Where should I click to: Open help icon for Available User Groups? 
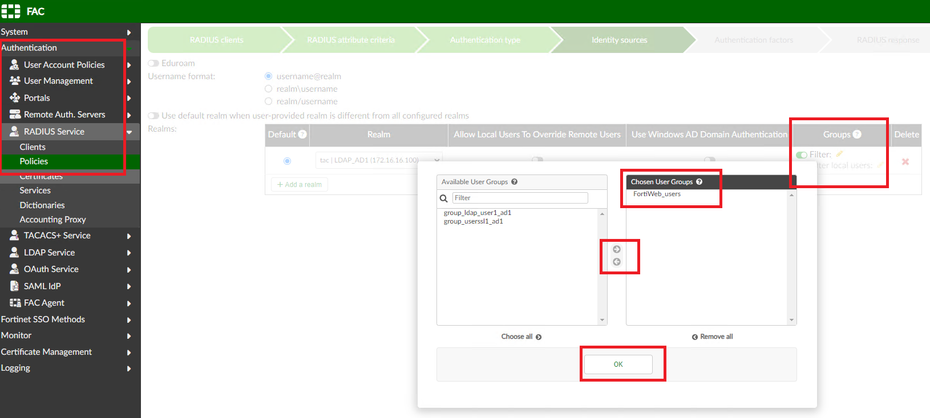514,181
